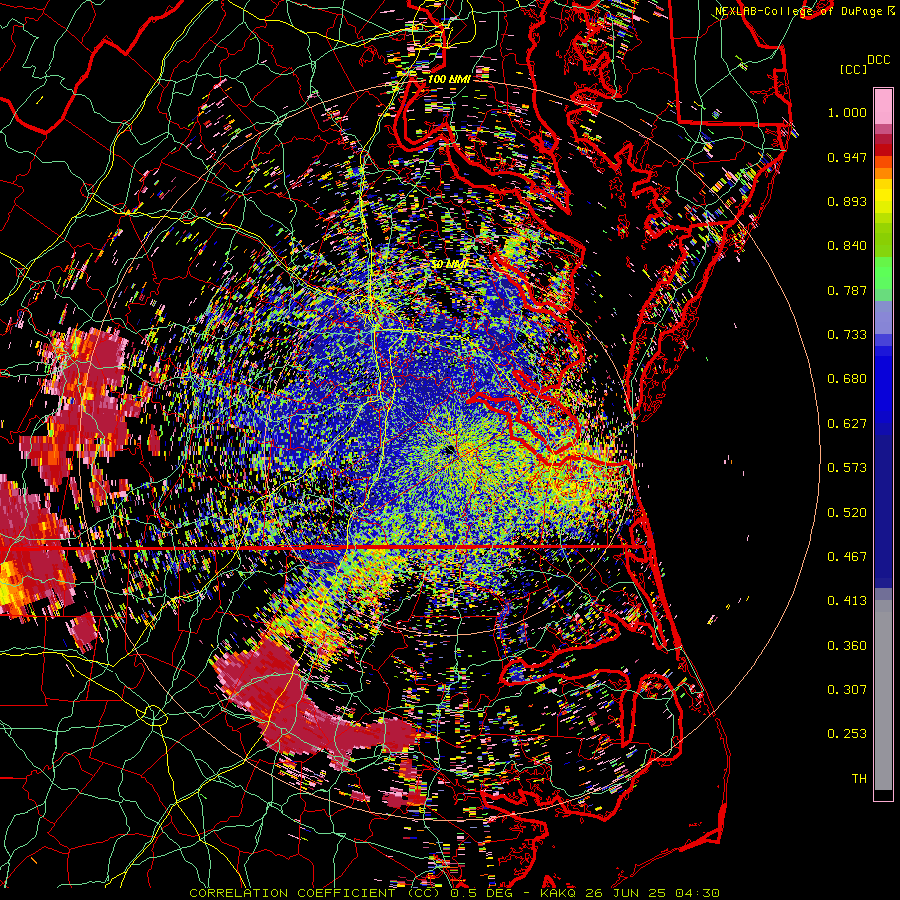Select the 0.893 legend value
Screen dimensions: 900x900
click(x=847, y=201)
